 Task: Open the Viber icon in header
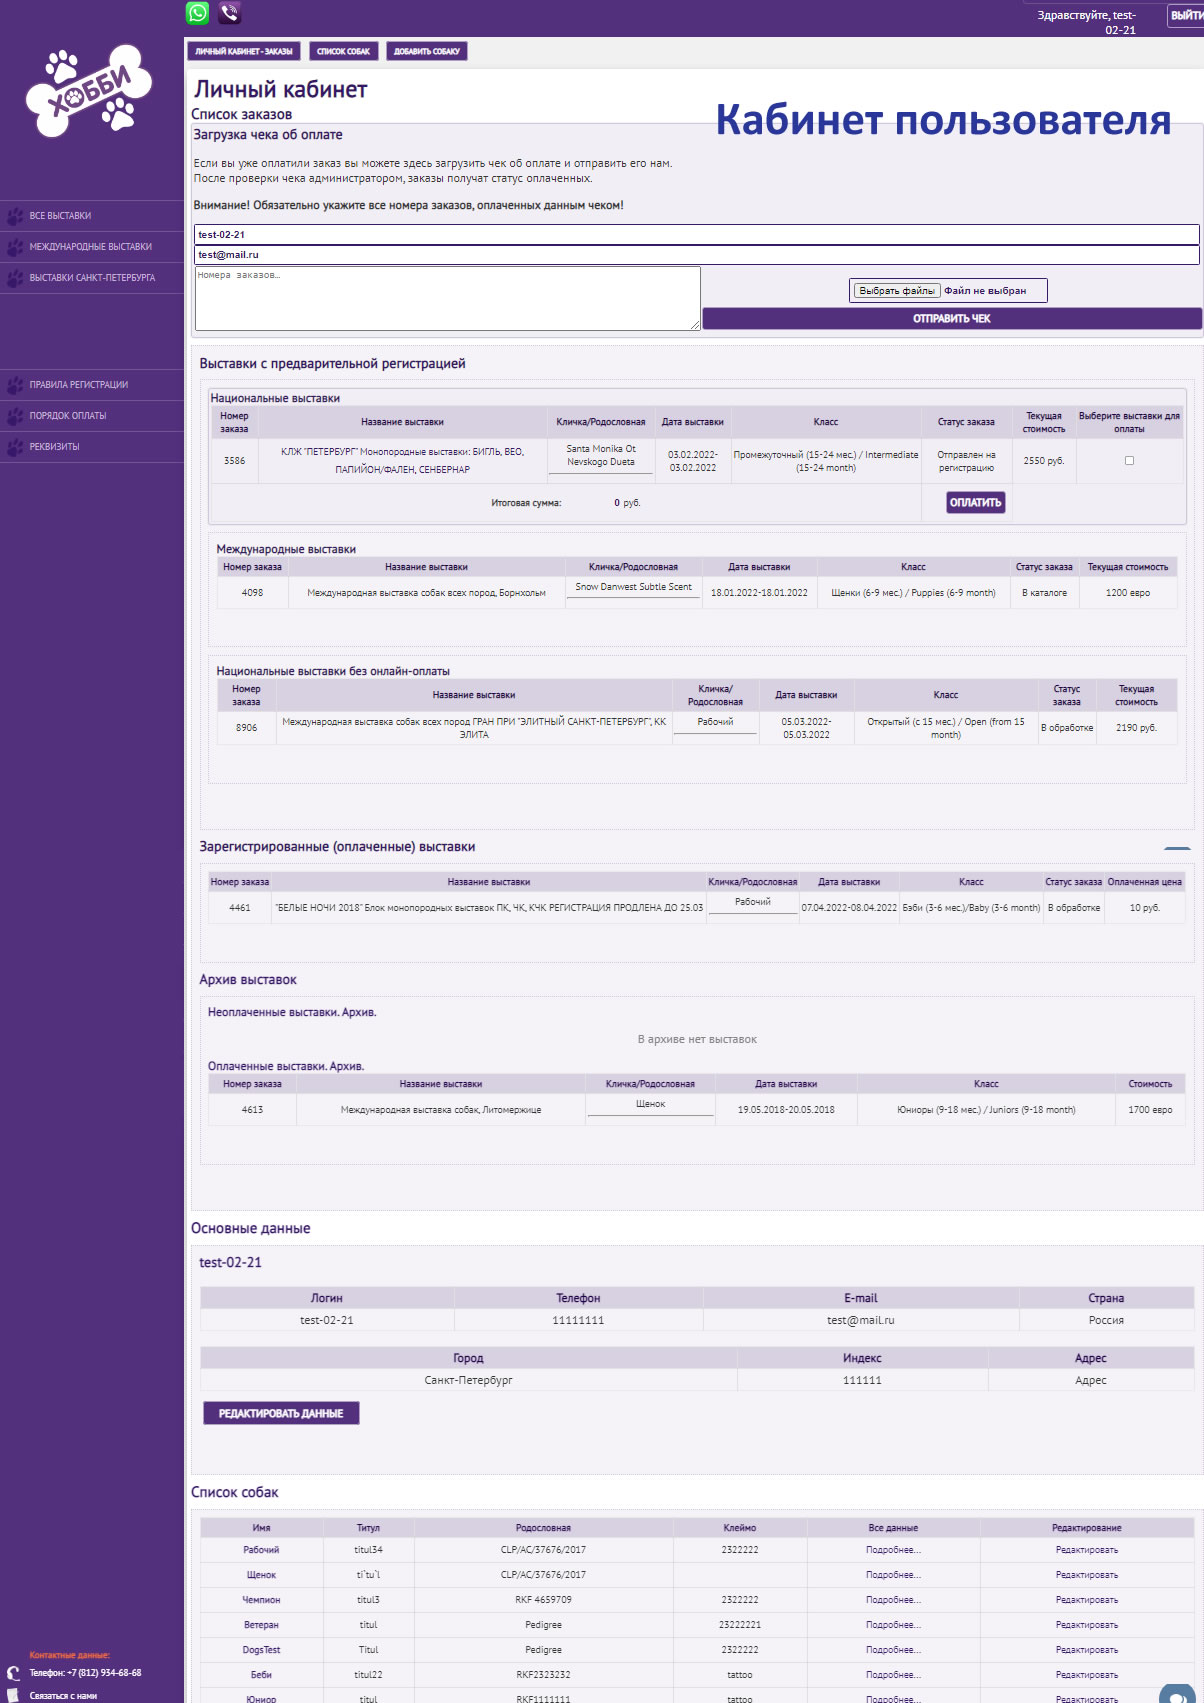pos(230,13)
